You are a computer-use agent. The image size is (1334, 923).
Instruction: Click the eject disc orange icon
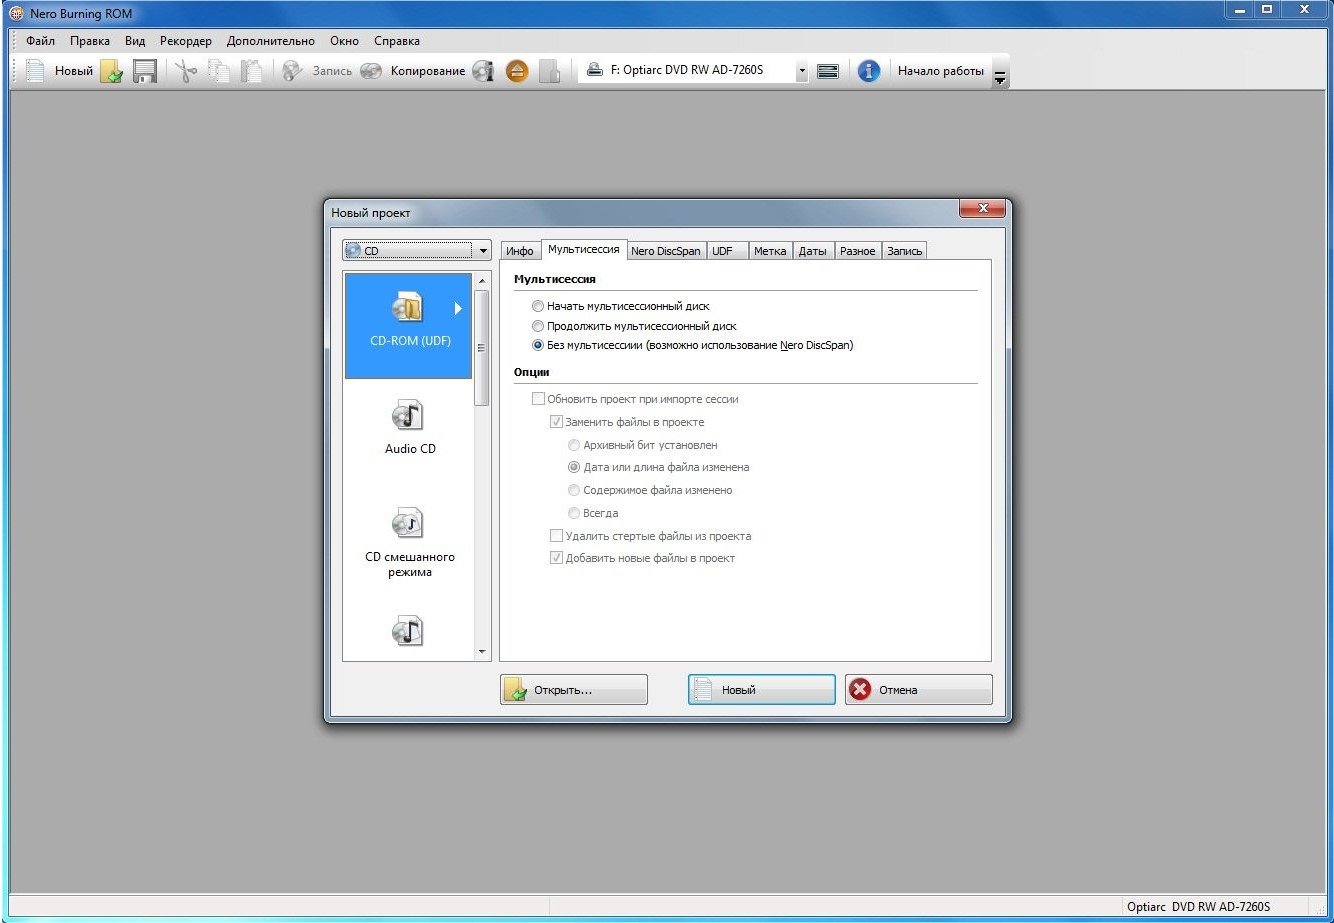[516, 71]
